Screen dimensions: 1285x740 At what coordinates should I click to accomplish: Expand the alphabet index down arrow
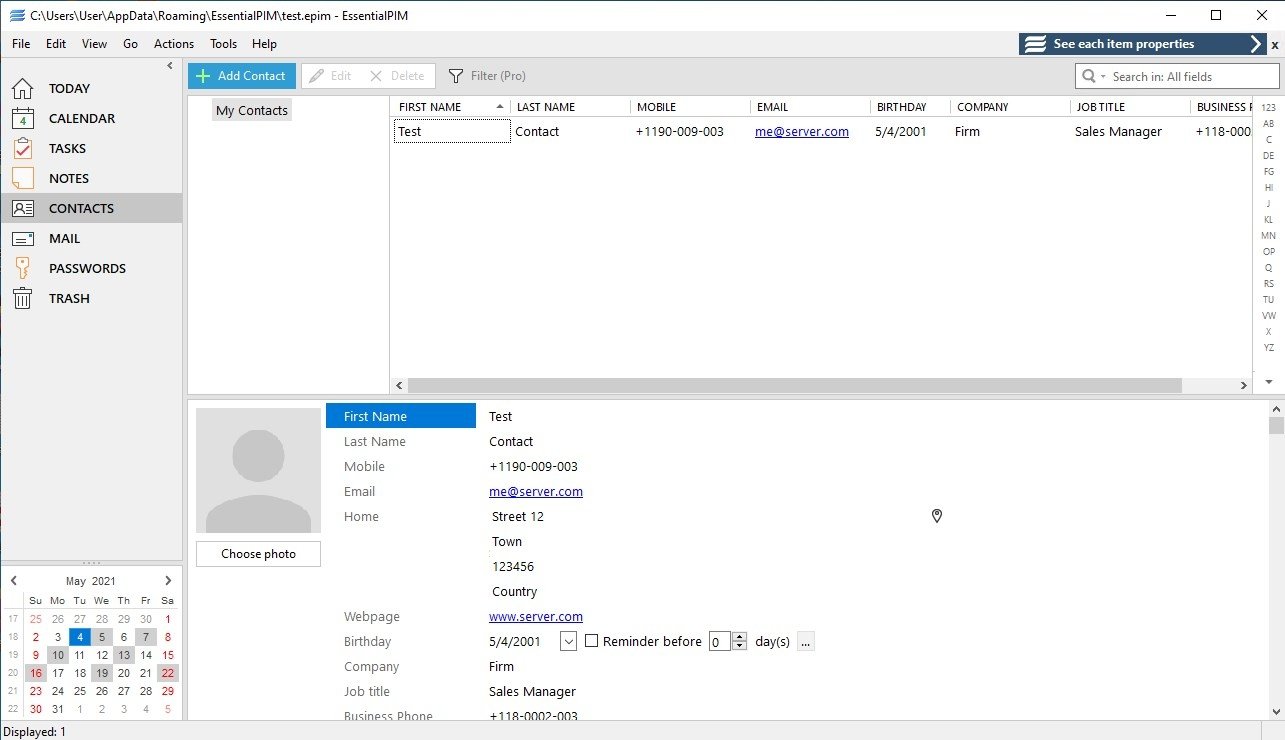1269,382
